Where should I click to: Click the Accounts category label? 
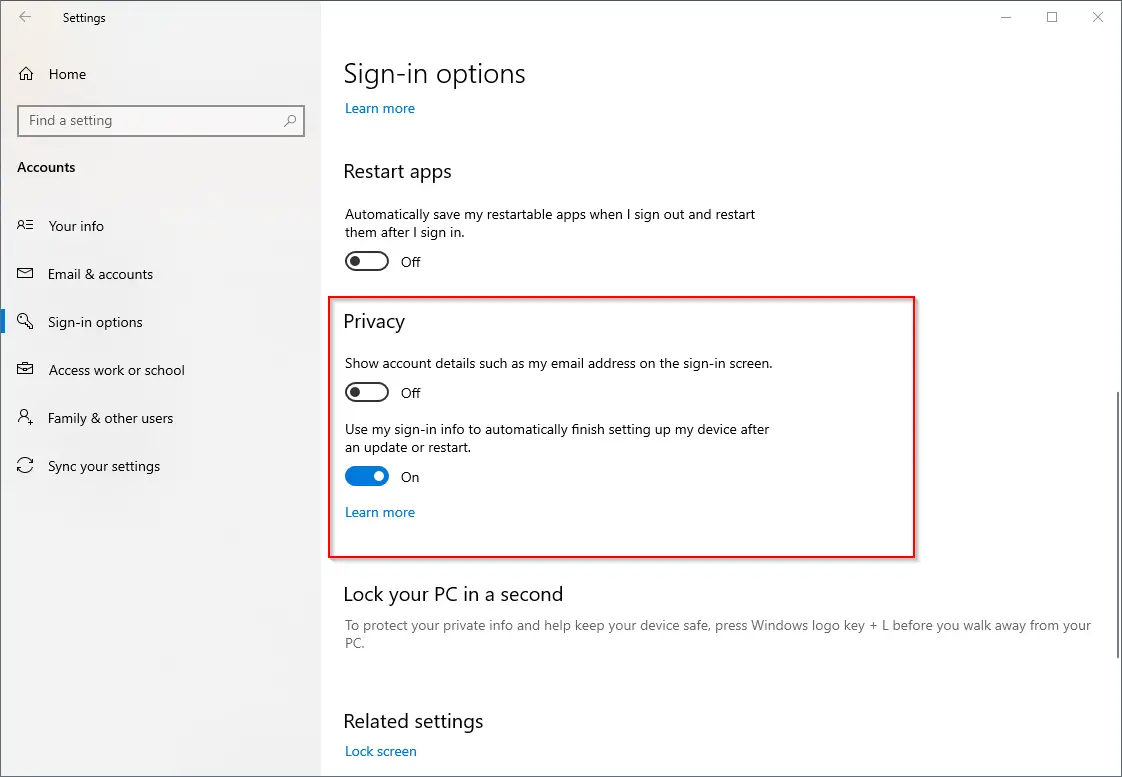tap(47, 167)
